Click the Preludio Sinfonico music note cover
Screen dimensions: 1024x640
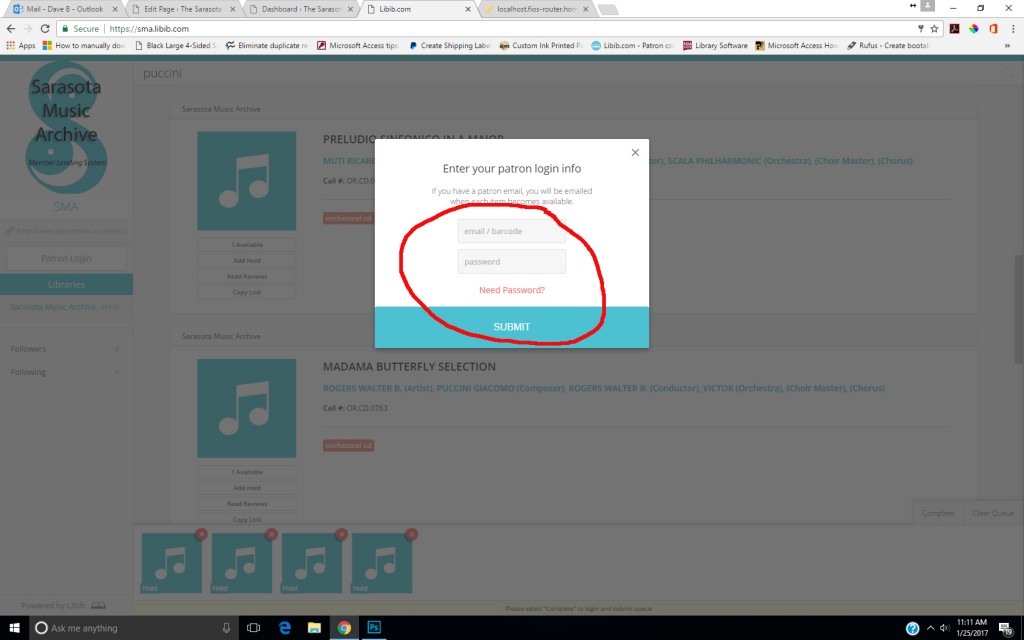(x=247, y=181)
